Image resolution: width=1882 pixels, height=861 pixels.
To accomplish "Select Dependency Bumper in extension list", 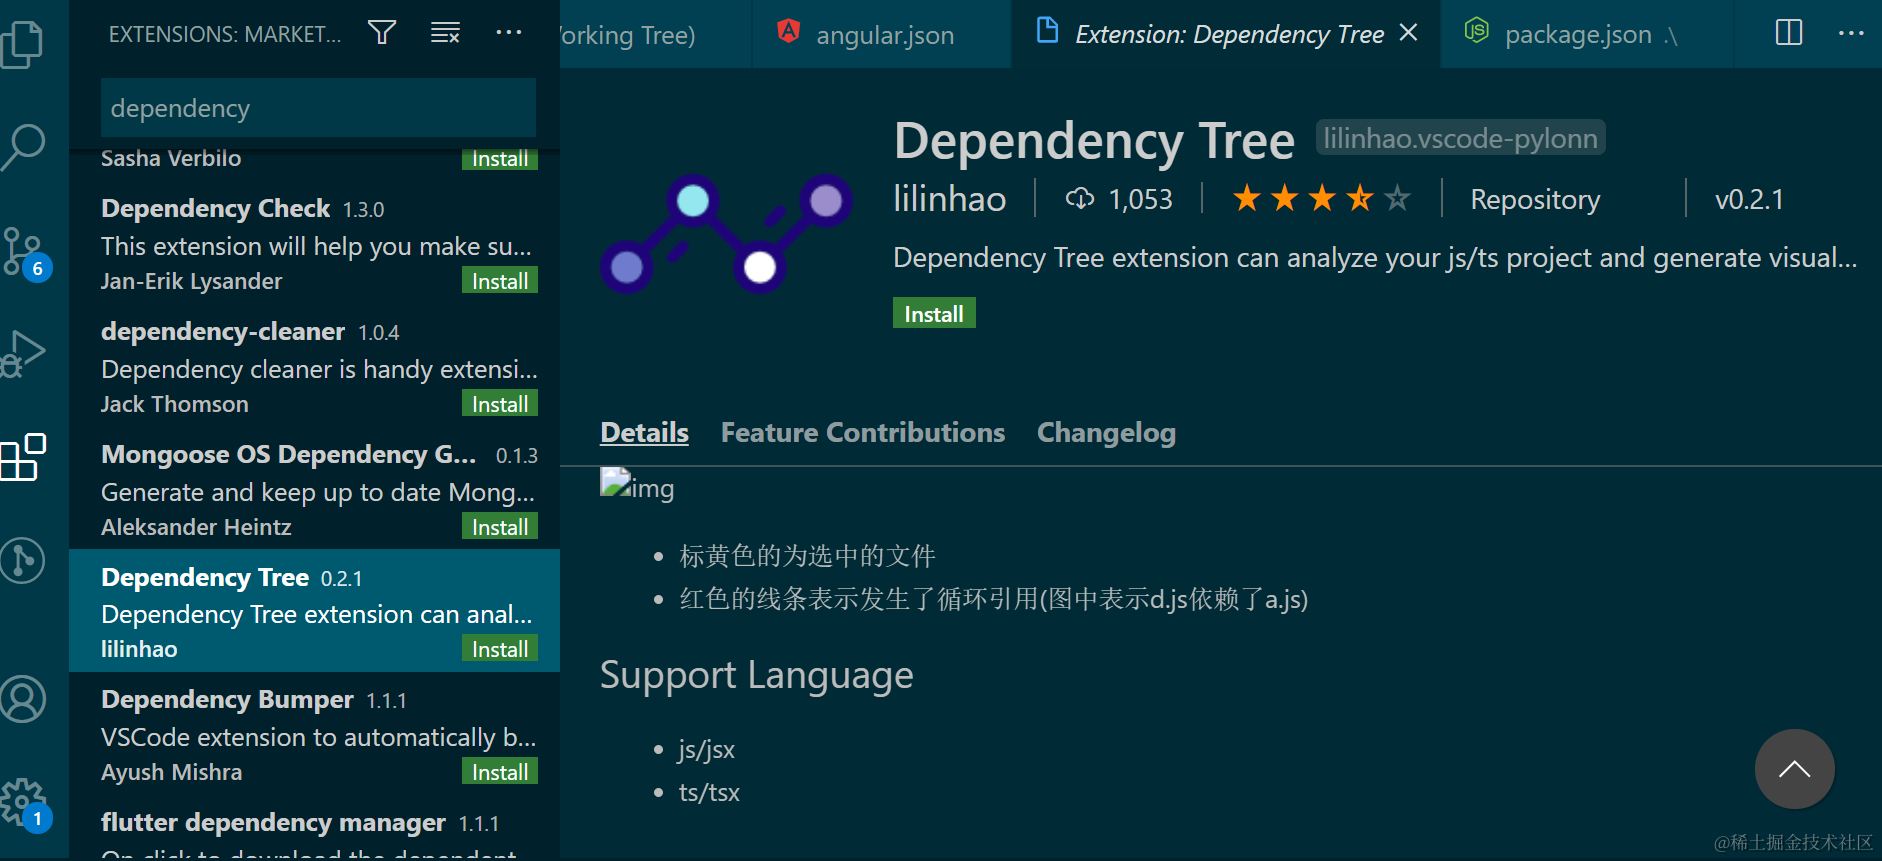I will coord(314,734).
